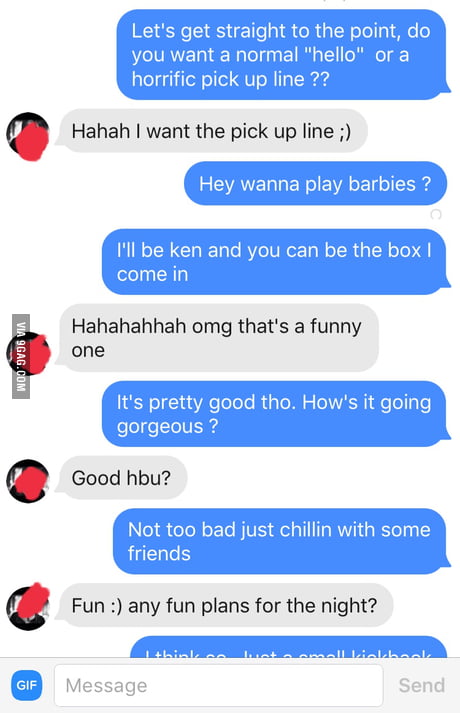Select the 'It's pretty good tho' message

pos(275,414)
